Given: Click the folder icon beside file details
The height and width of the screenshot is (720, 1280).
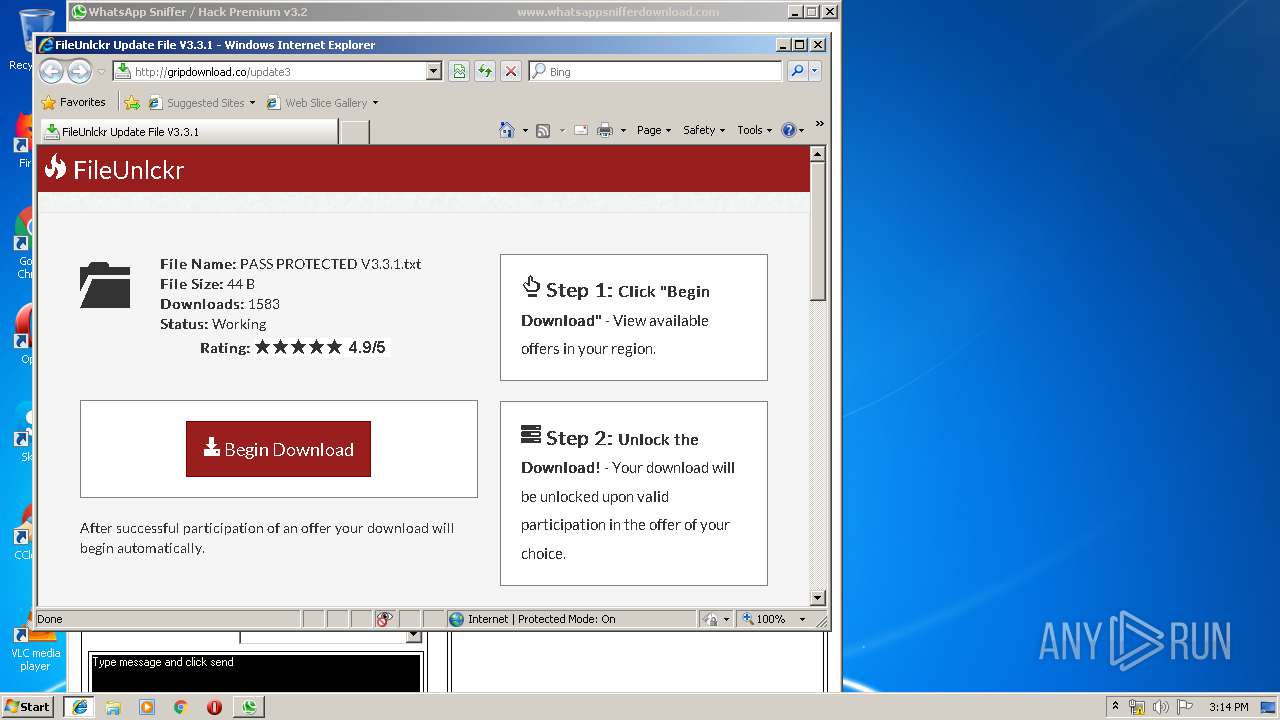Looking at the screenshot, I should [x=105, y=284].
